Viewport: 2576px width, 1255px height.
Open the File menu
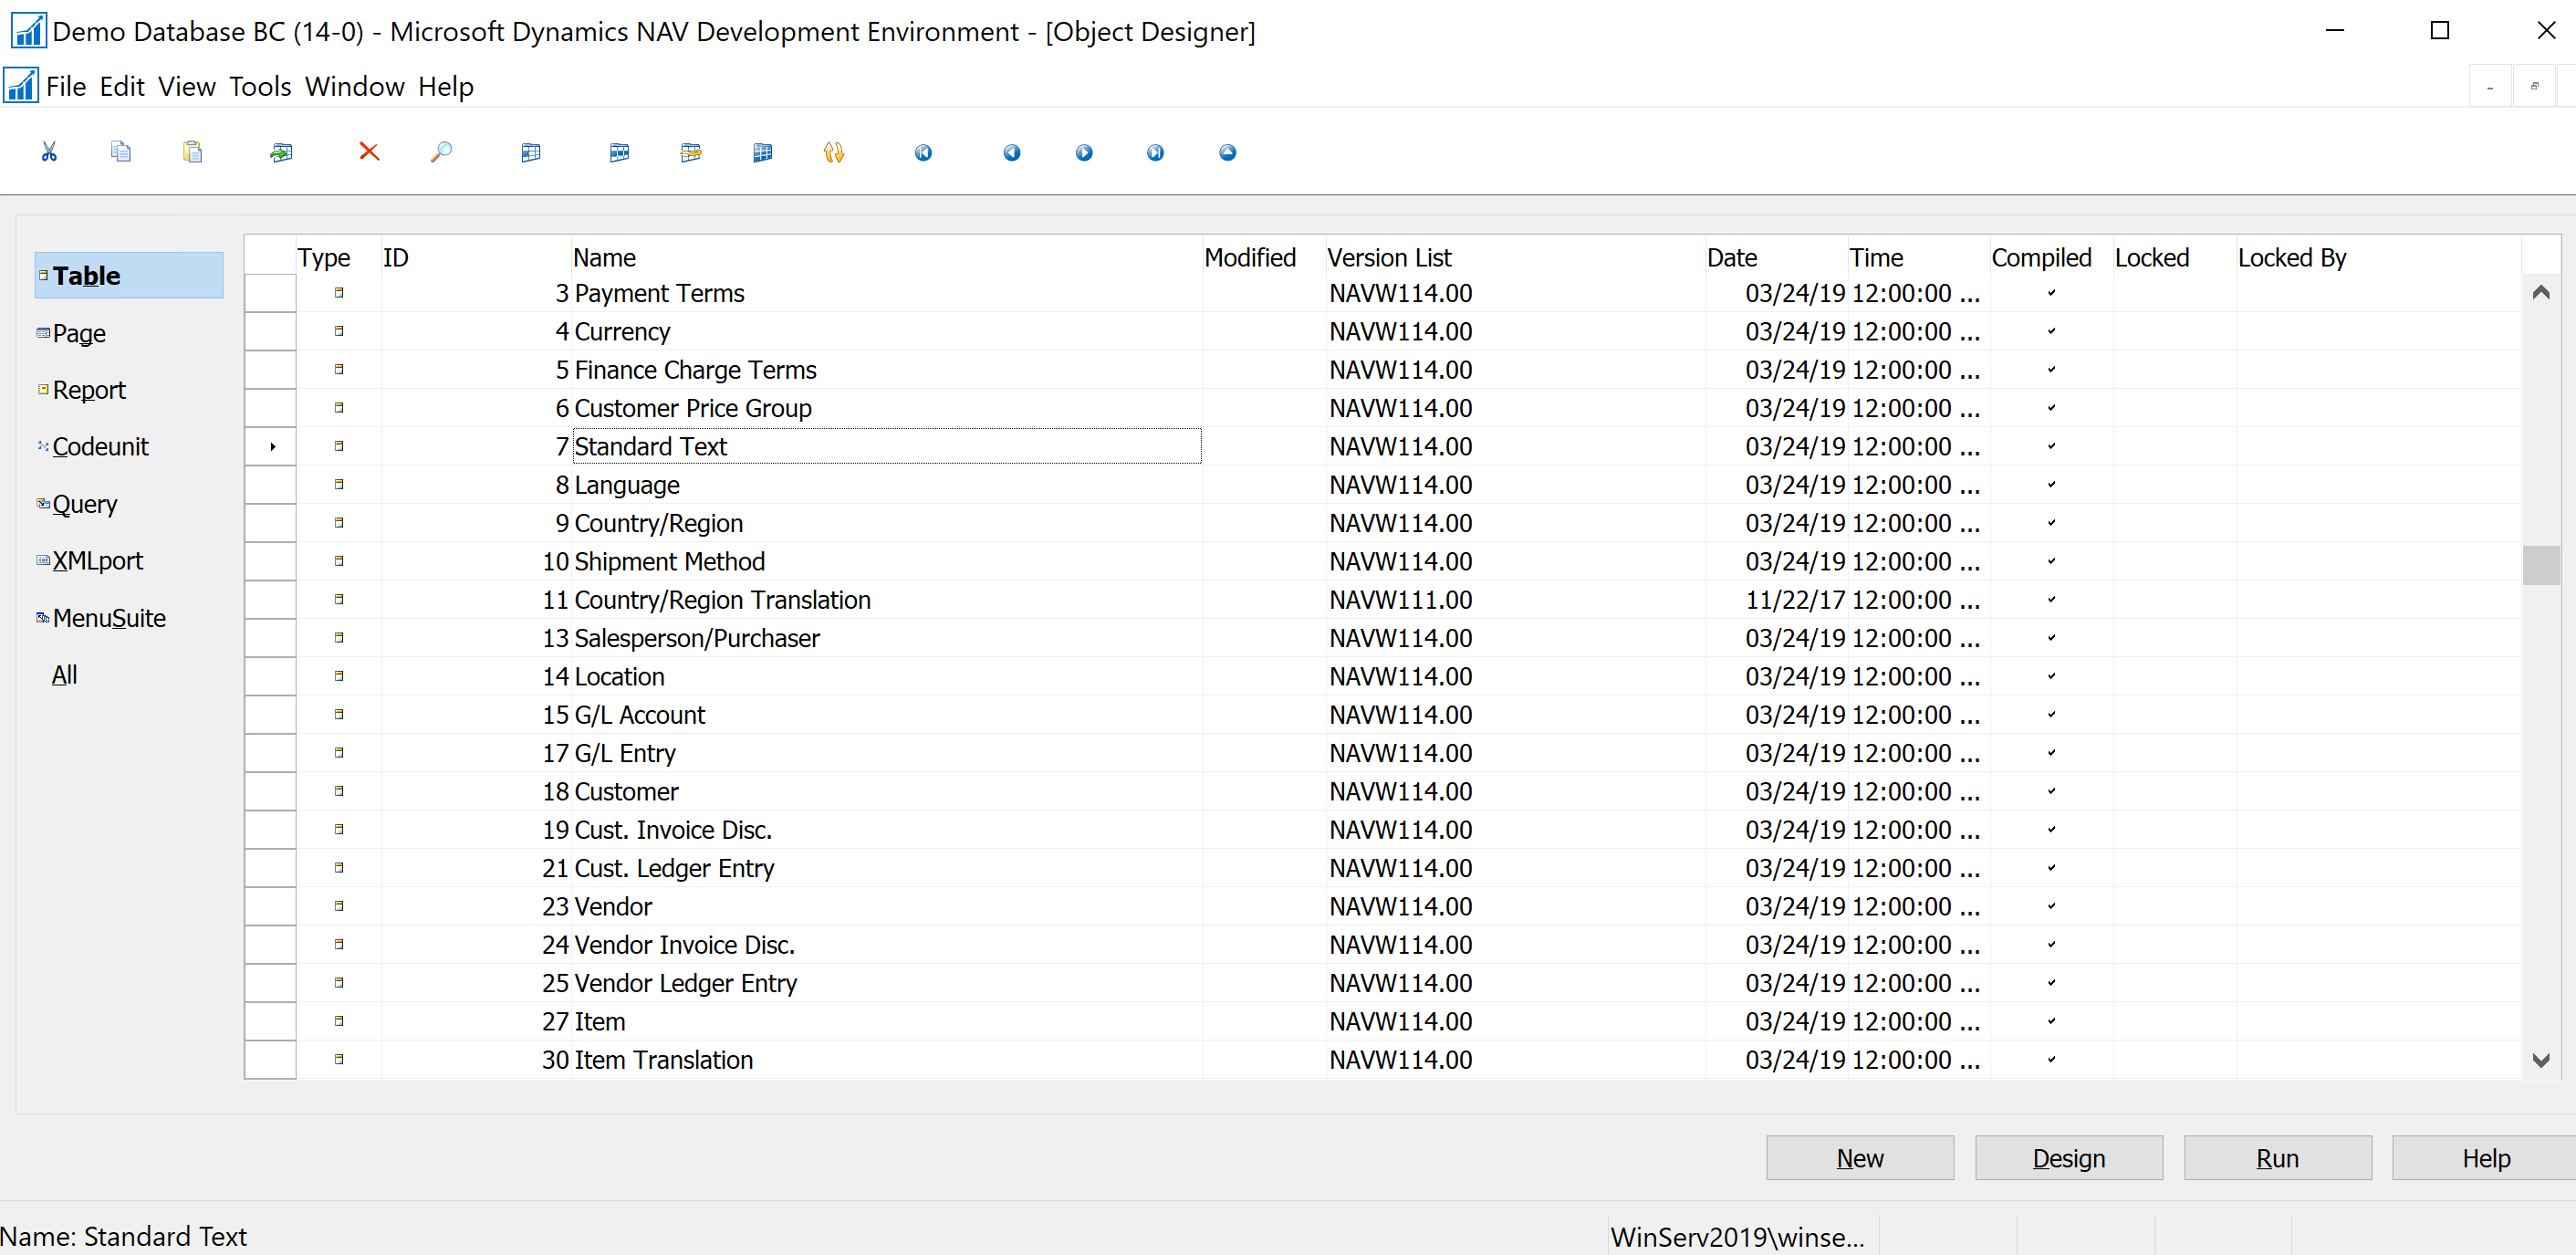[66, 87]
